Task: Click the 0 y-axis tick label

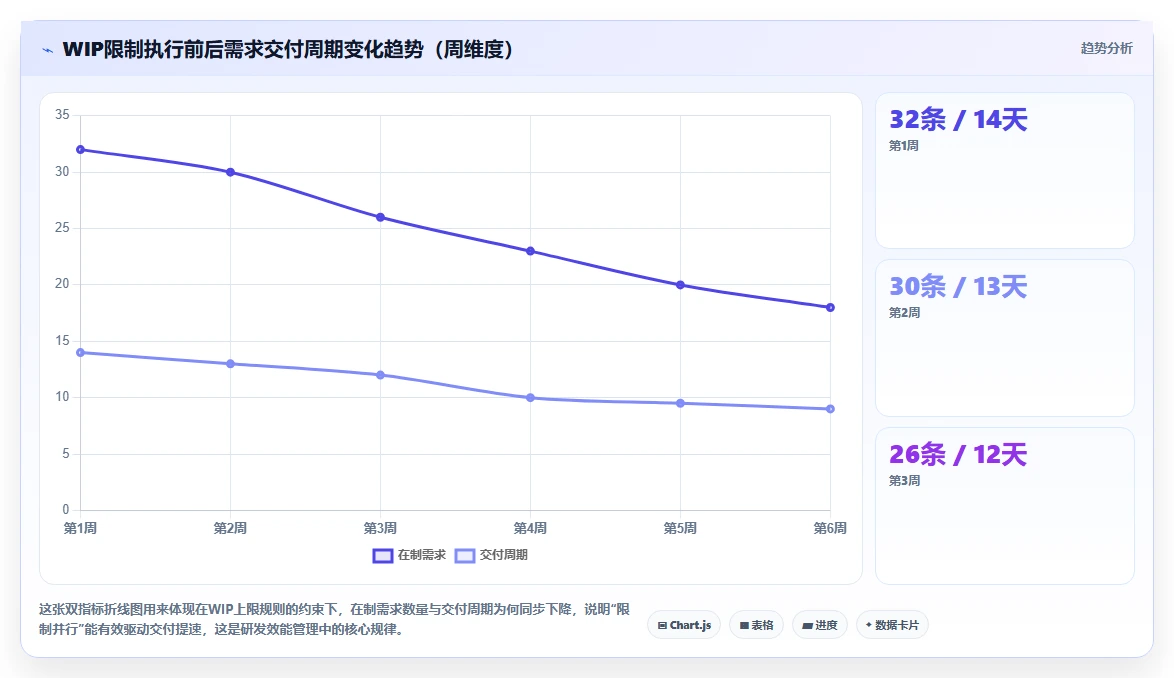Action: pos(66,510)
